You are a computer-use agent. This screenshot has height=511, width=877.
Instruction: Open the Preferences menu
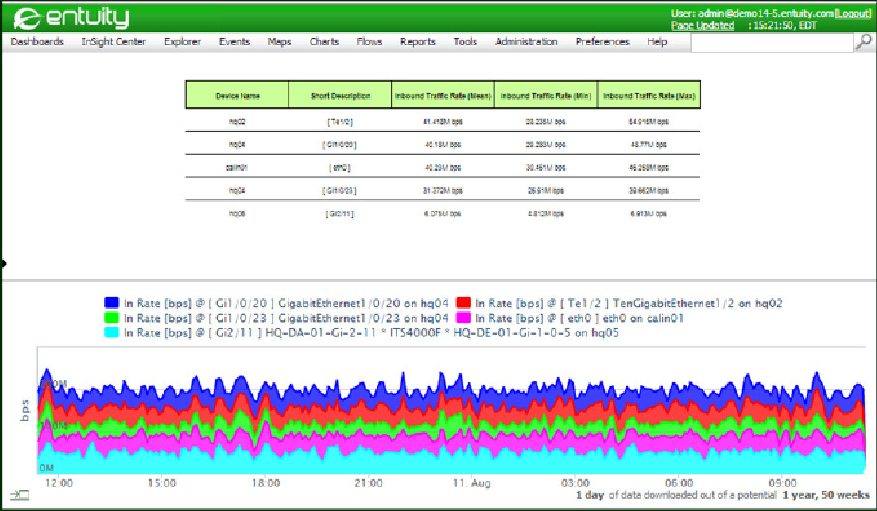click(602, 41)
